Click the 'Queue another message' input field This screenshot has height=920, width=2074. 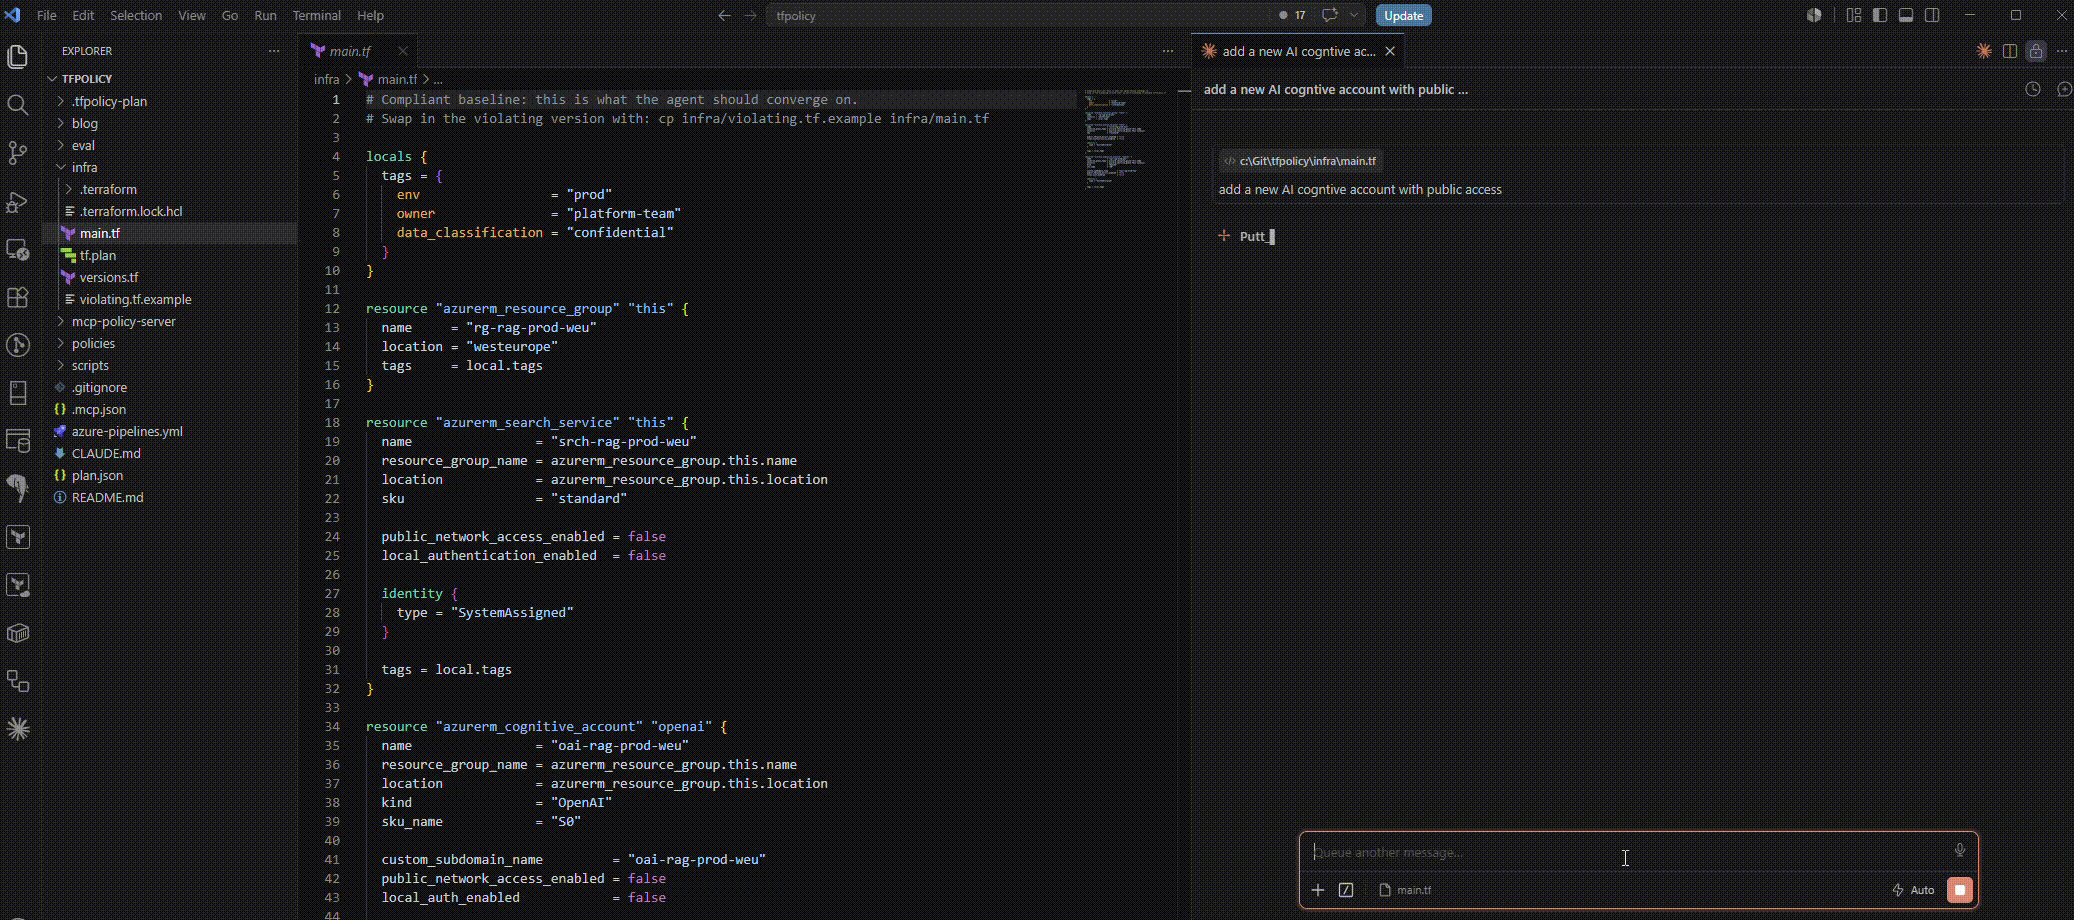1630,852
